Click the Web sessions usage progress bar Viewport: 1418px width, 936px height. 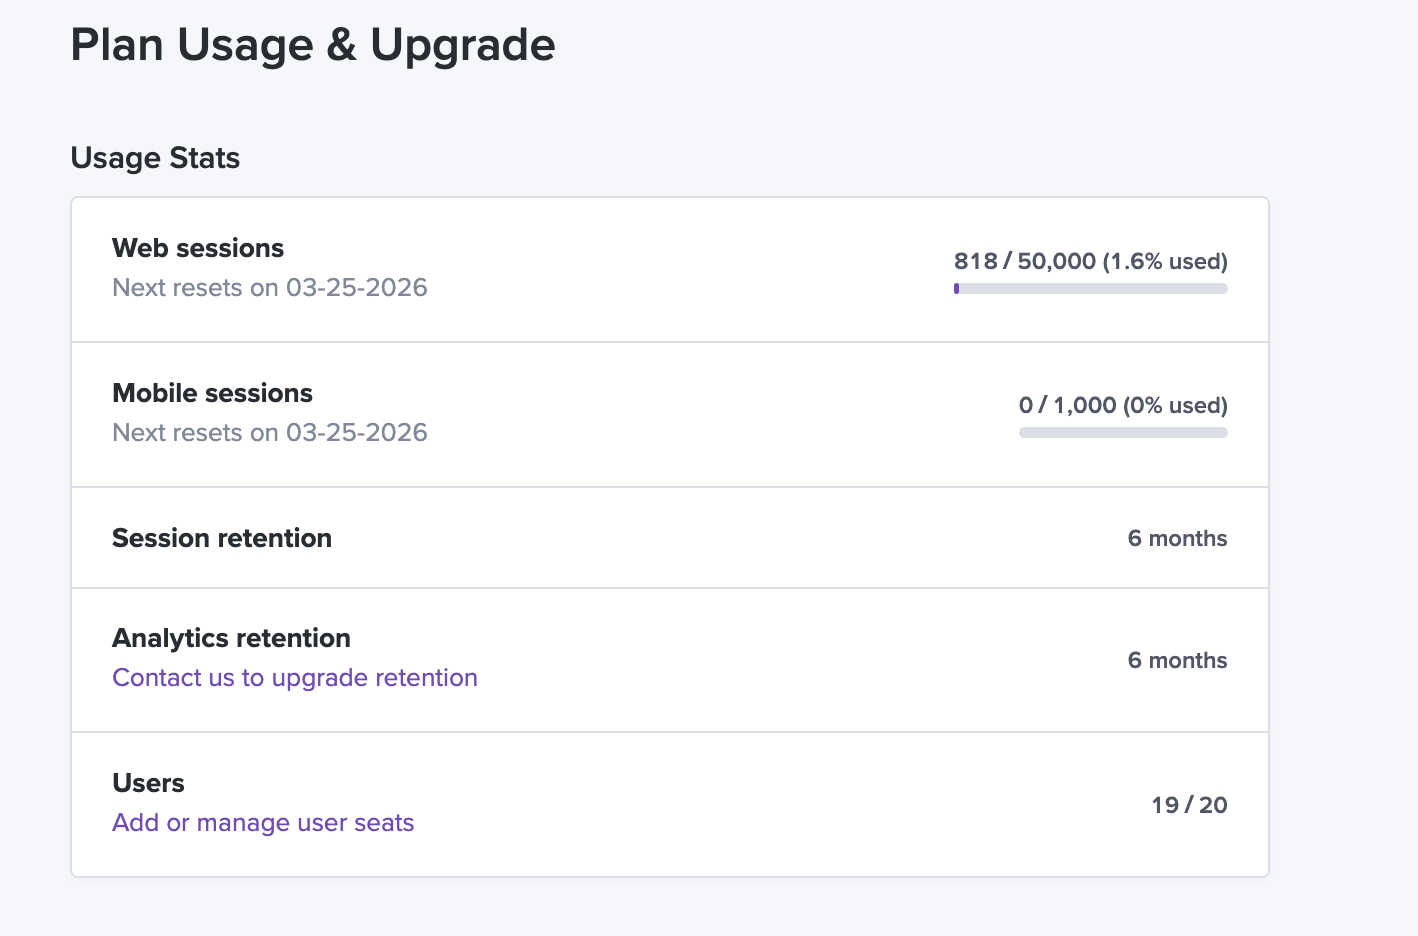[x=1090, y=289]
